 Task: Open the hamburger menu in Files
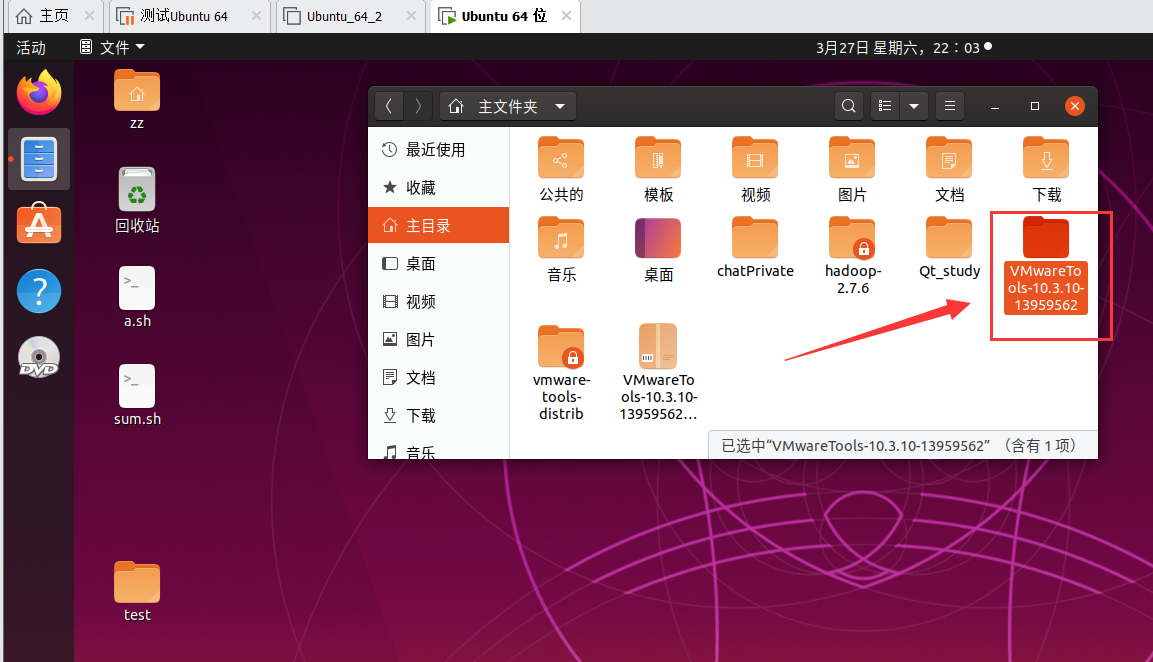point(950,107)
